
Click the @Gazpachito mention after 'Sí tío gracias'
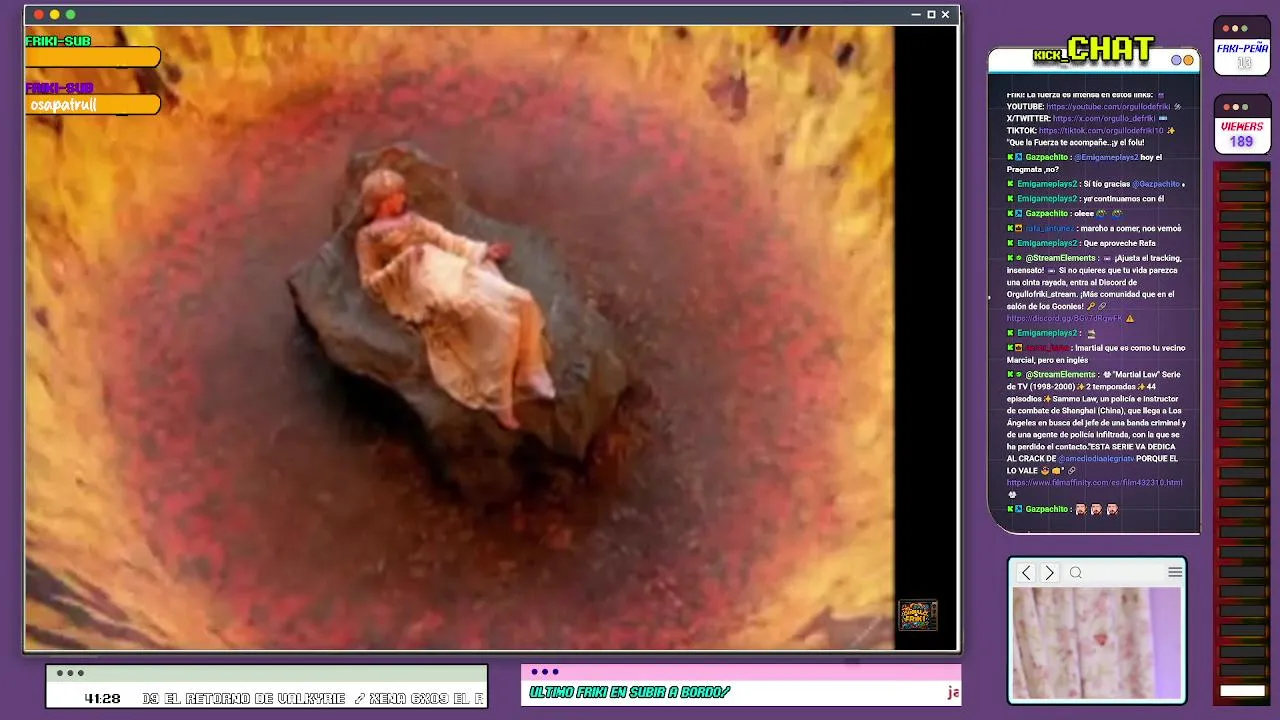point(1156,184)
